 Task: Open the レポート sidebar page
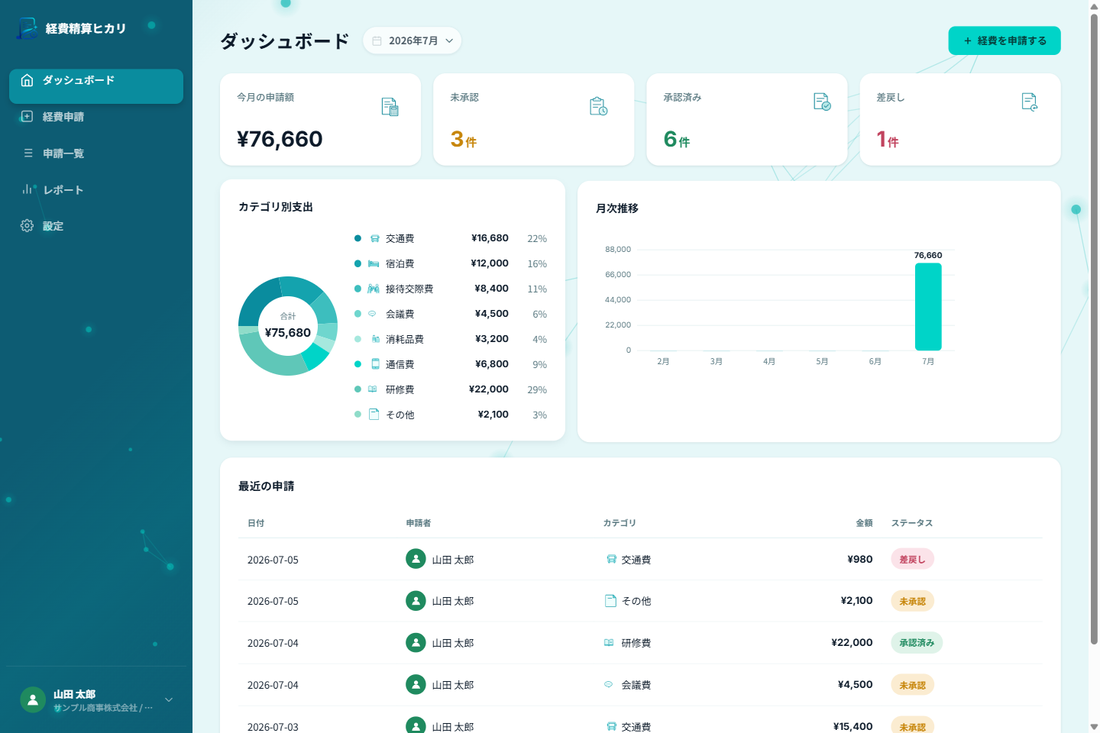96,189
